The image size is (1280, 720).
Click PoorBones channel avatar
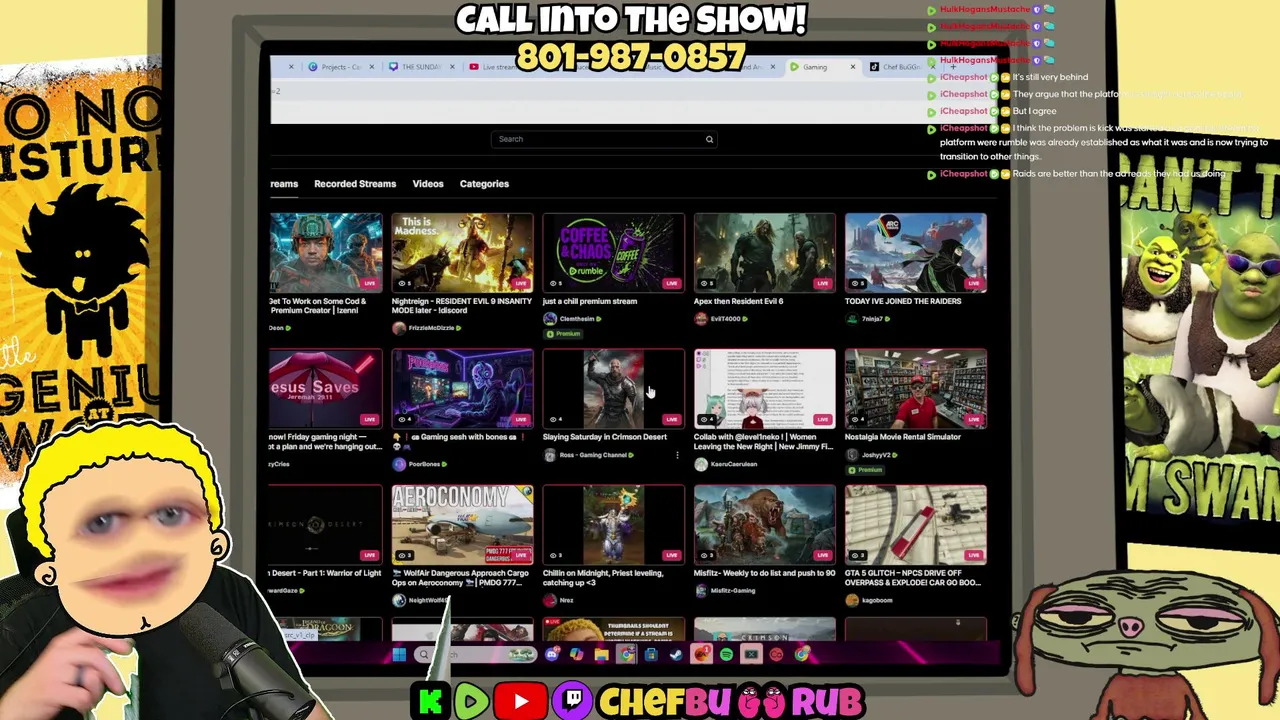[x=399, y=464]
